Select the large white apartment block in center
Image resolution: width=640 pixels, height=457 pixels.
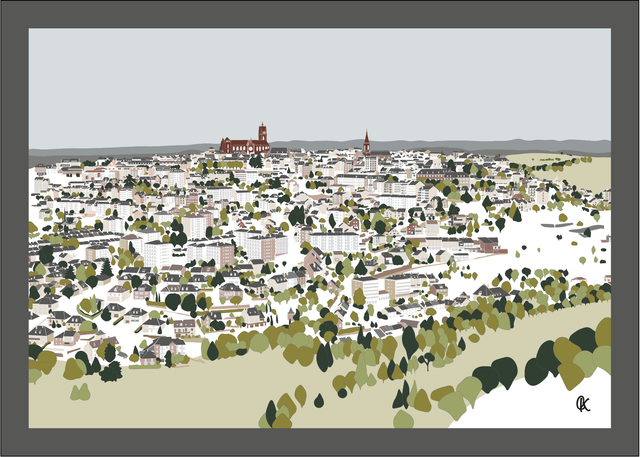334,241
